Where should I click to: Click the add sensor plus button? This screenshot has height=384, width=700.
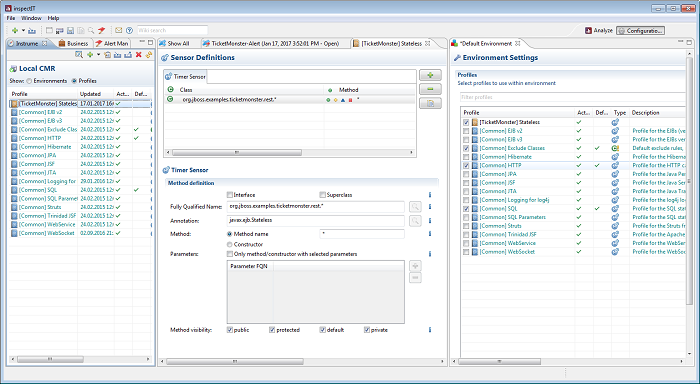click(430, 75)
